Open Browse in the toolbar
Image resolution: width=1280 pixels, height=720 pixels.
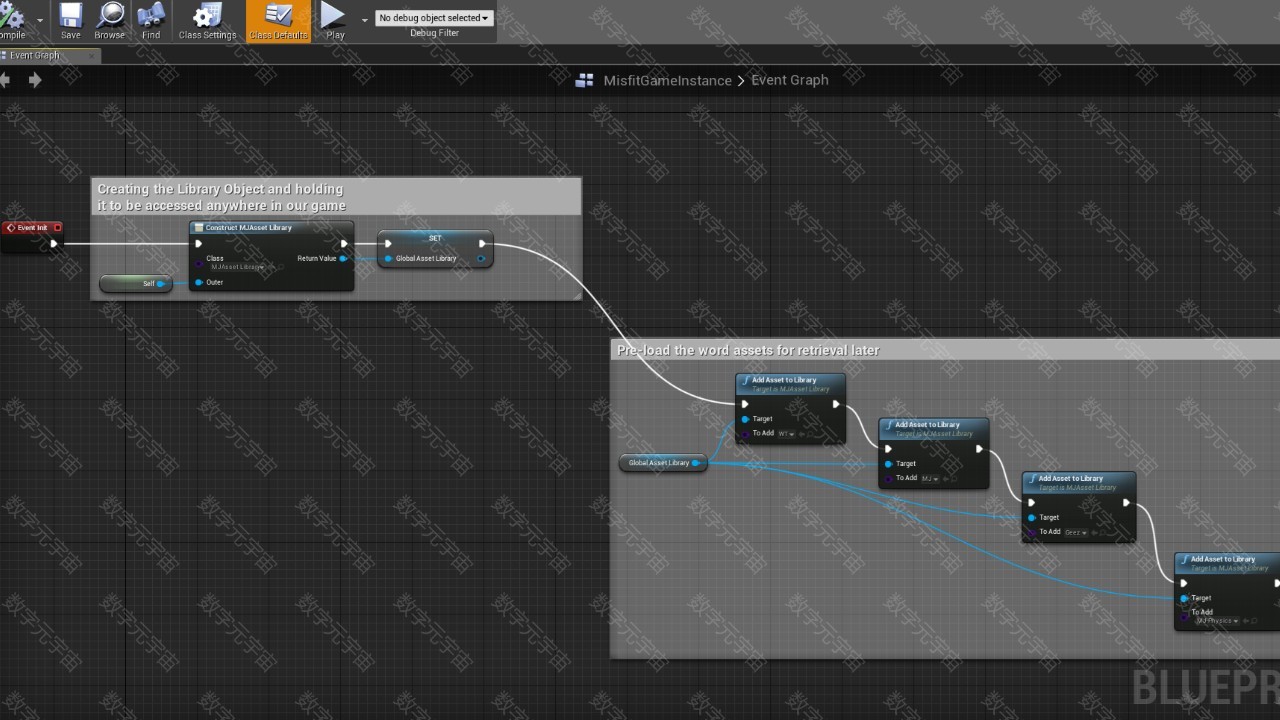(x=110, y=20)
